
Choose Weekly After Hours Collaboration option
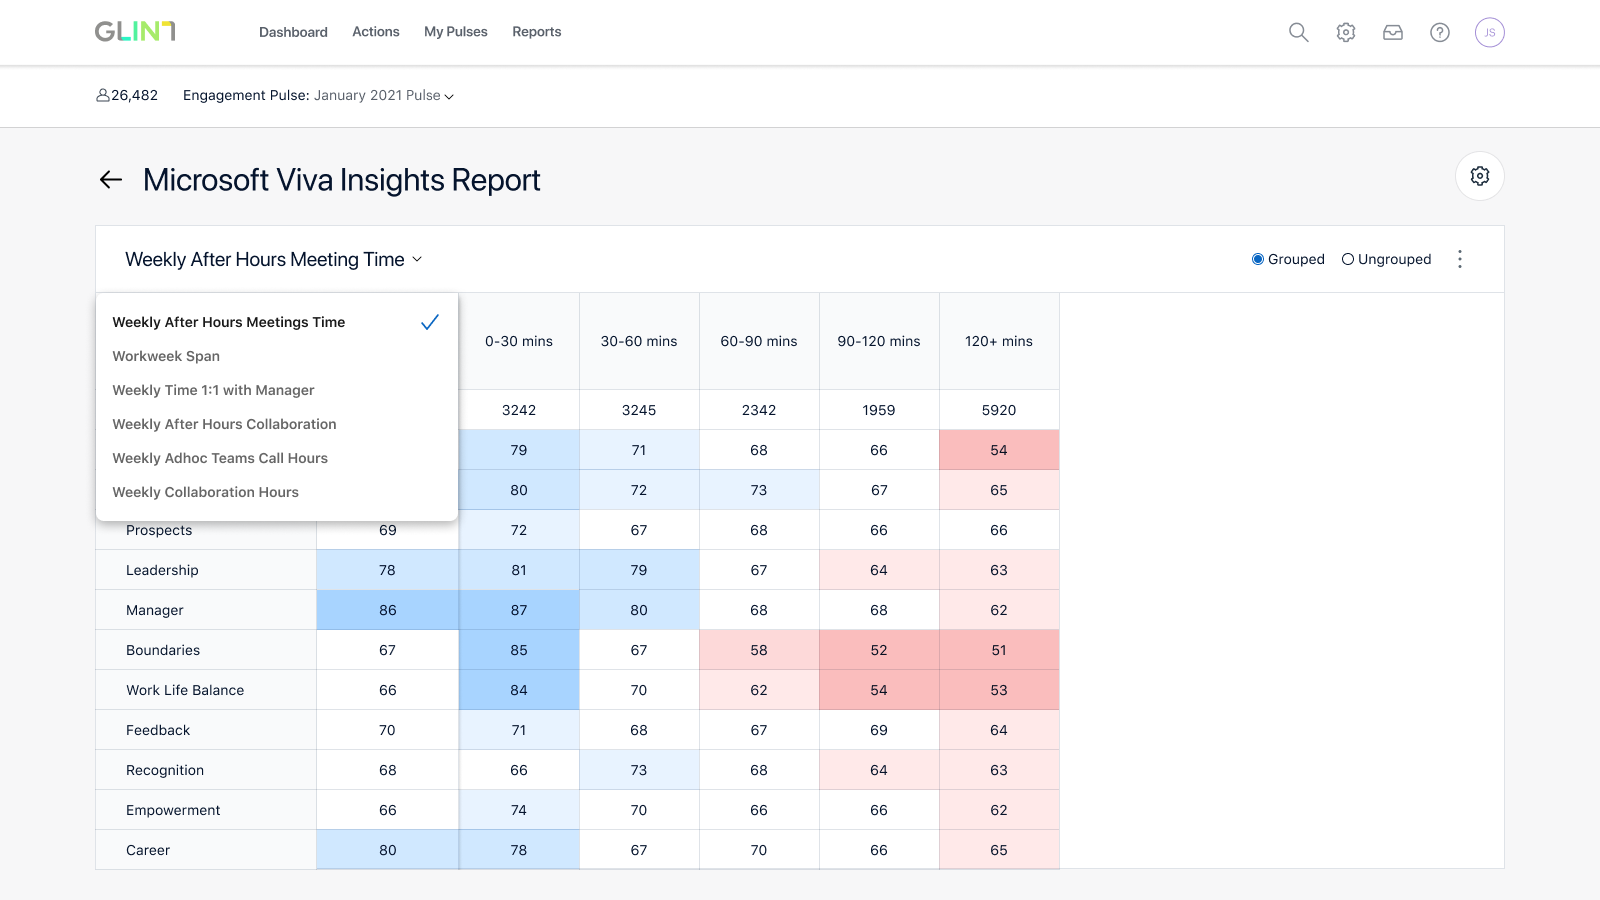point(277,424)
